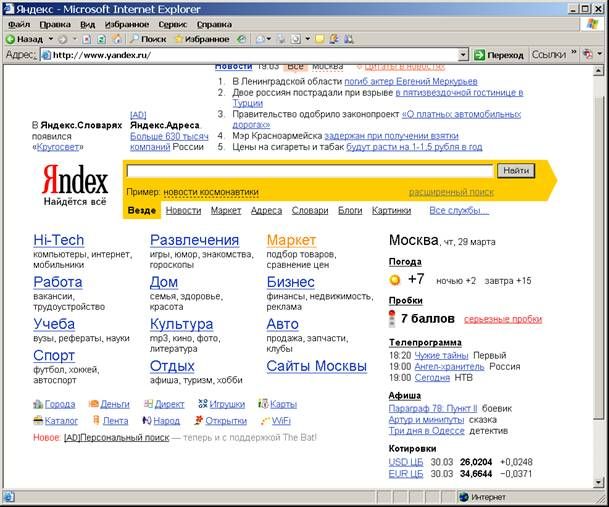Open the Forward button history dropdown
This screenshot has height=507, width=609.
[75, 39]
